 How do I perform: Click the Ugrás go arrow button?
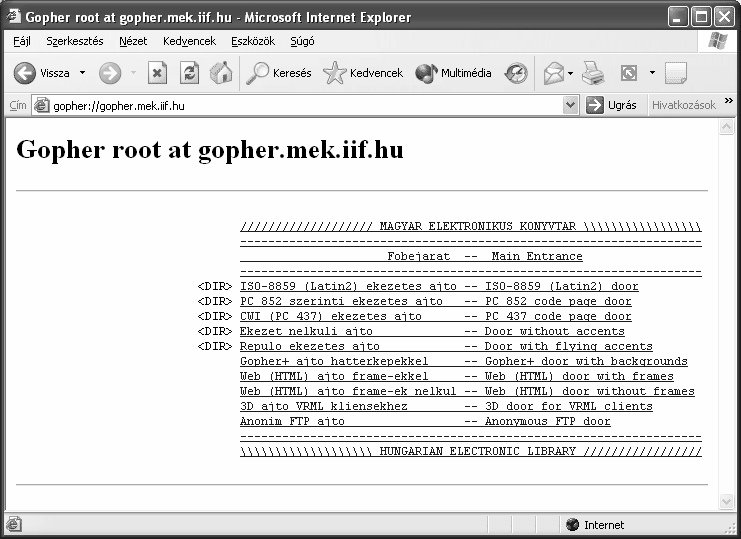point(612,105)
